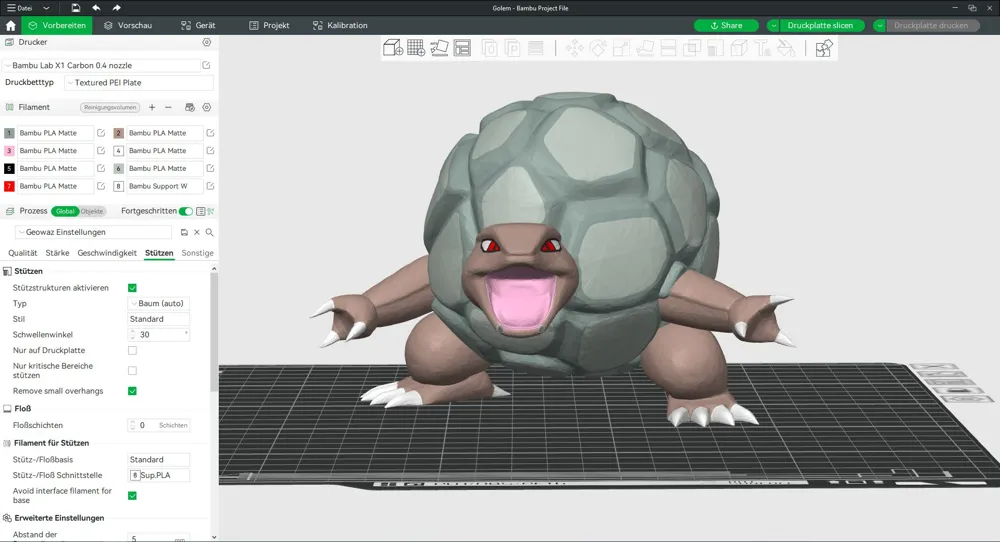Switch to the Kalibration tab
The height and width of the screenshot is (542, 1000).
click(340, 26)
